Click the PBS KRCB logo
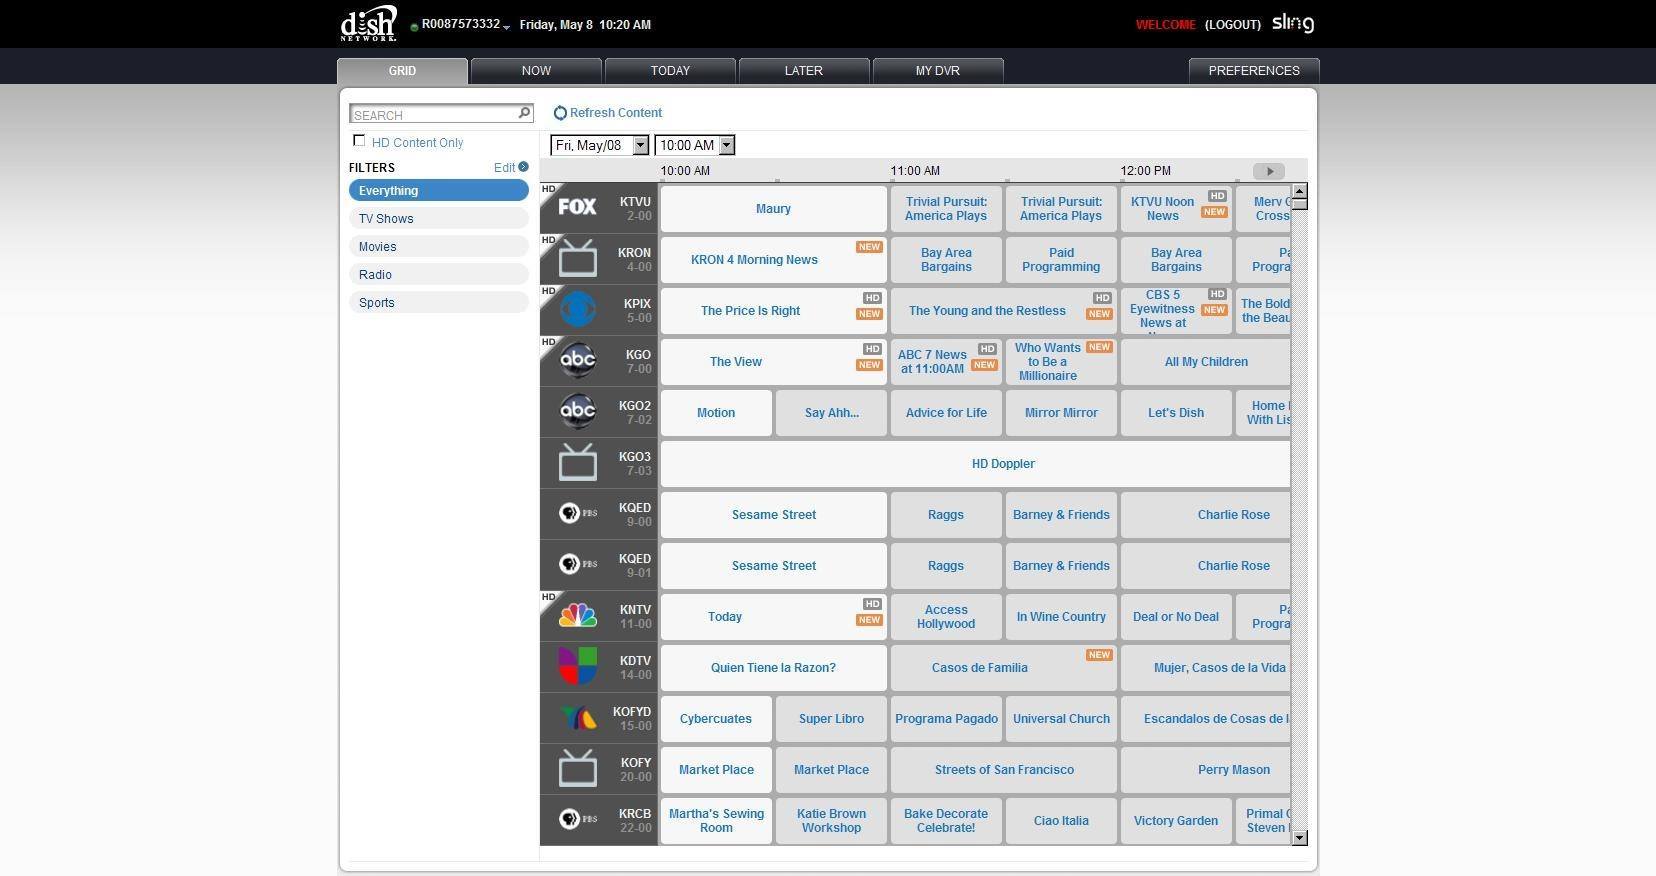Viewport: 1656px width, 876px height. pos(577,819)
